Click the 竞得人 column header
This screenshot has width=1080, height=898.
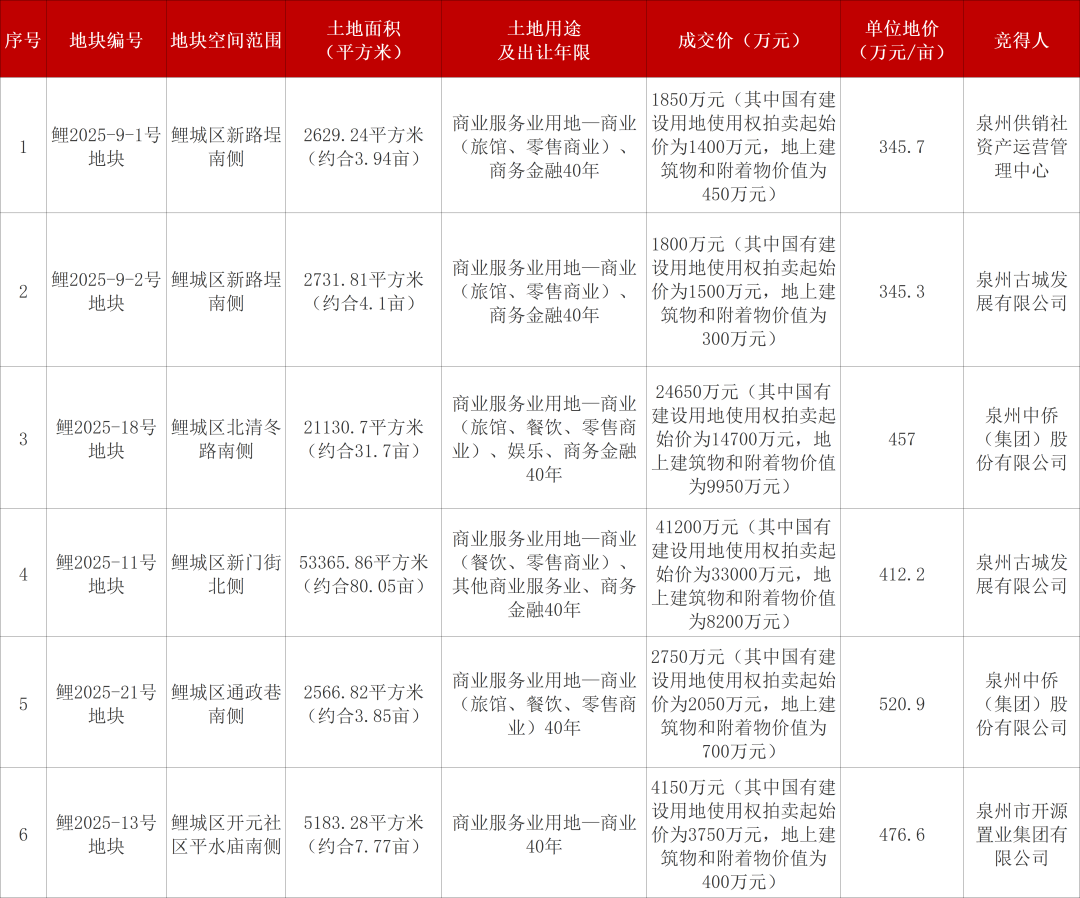coord(1021,39)
